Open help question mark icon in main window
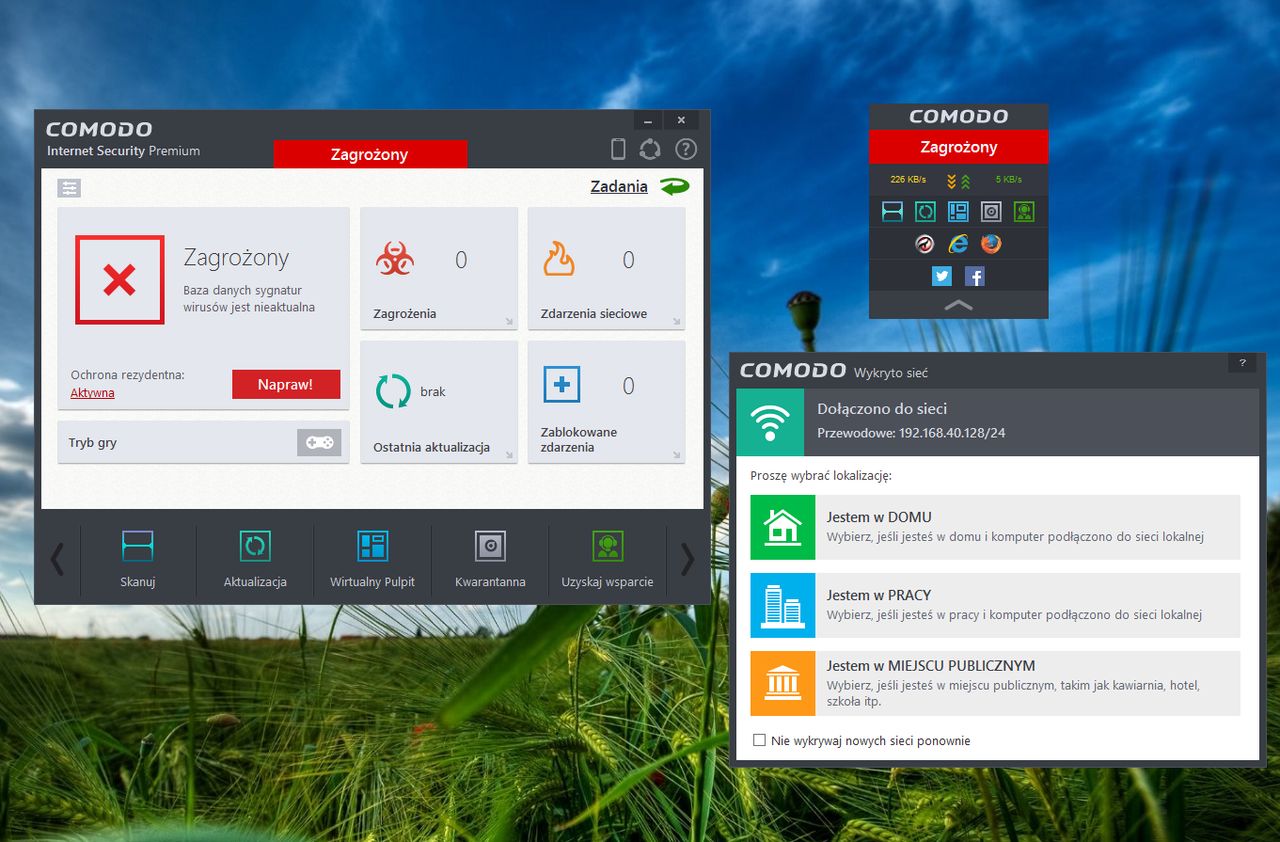 pos(685,149)
